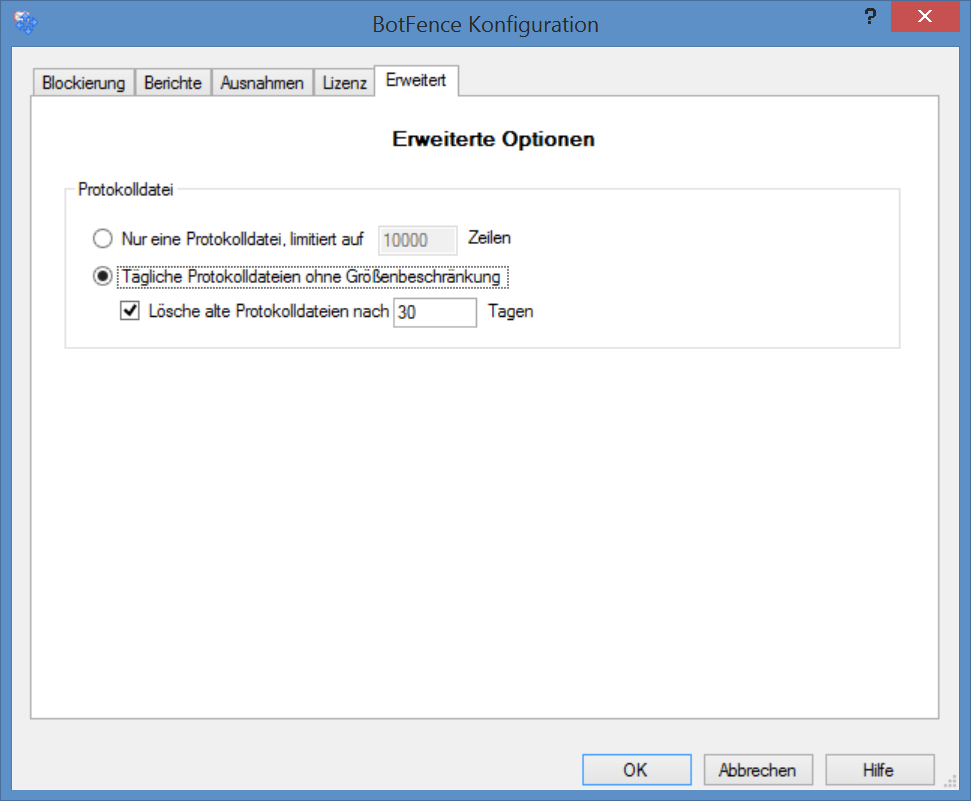The image size is (971, 801).
Task: Focus the 30 Tagen days field
Action: click(435, 312)
